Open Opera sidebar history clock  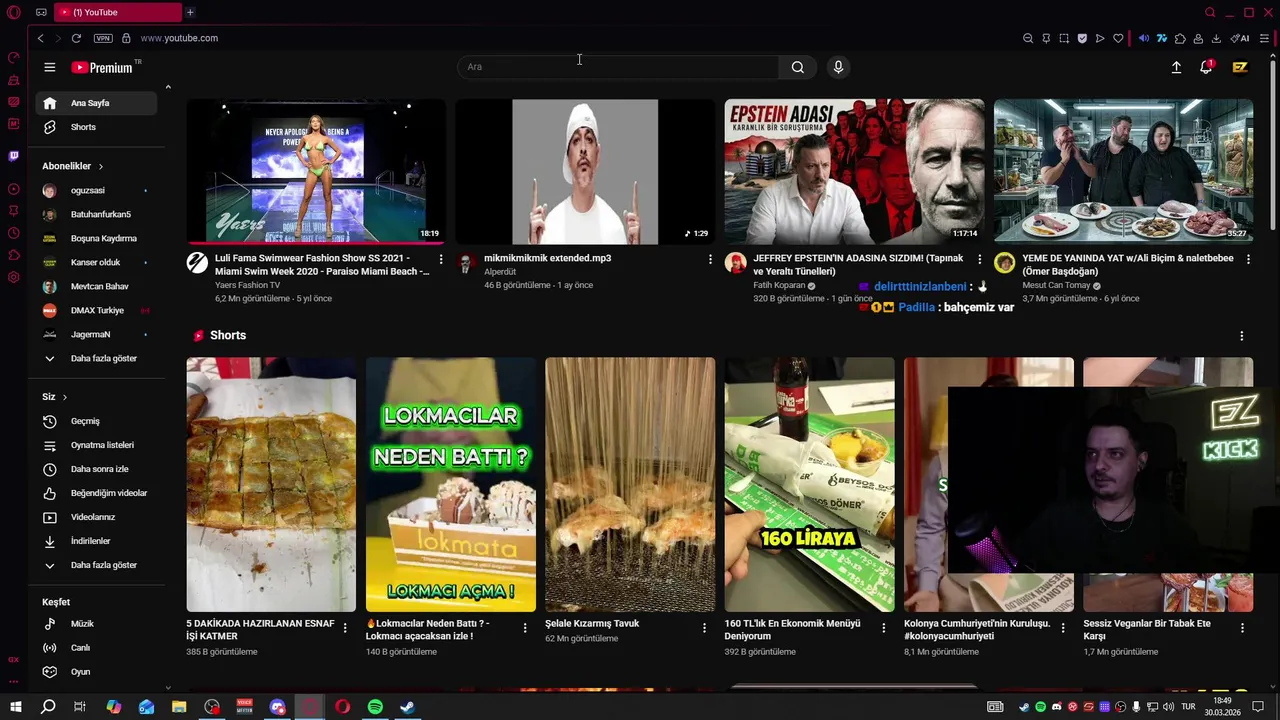click(x=13, y=233)
